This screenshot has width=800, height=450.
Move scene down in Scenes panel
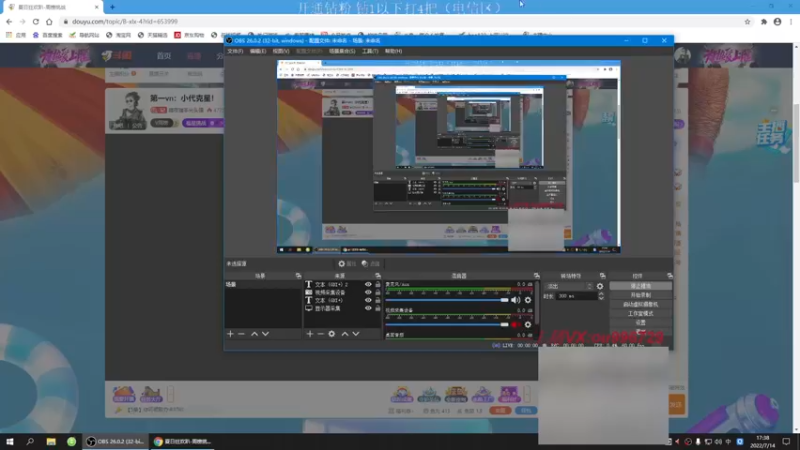pos(265,334)
